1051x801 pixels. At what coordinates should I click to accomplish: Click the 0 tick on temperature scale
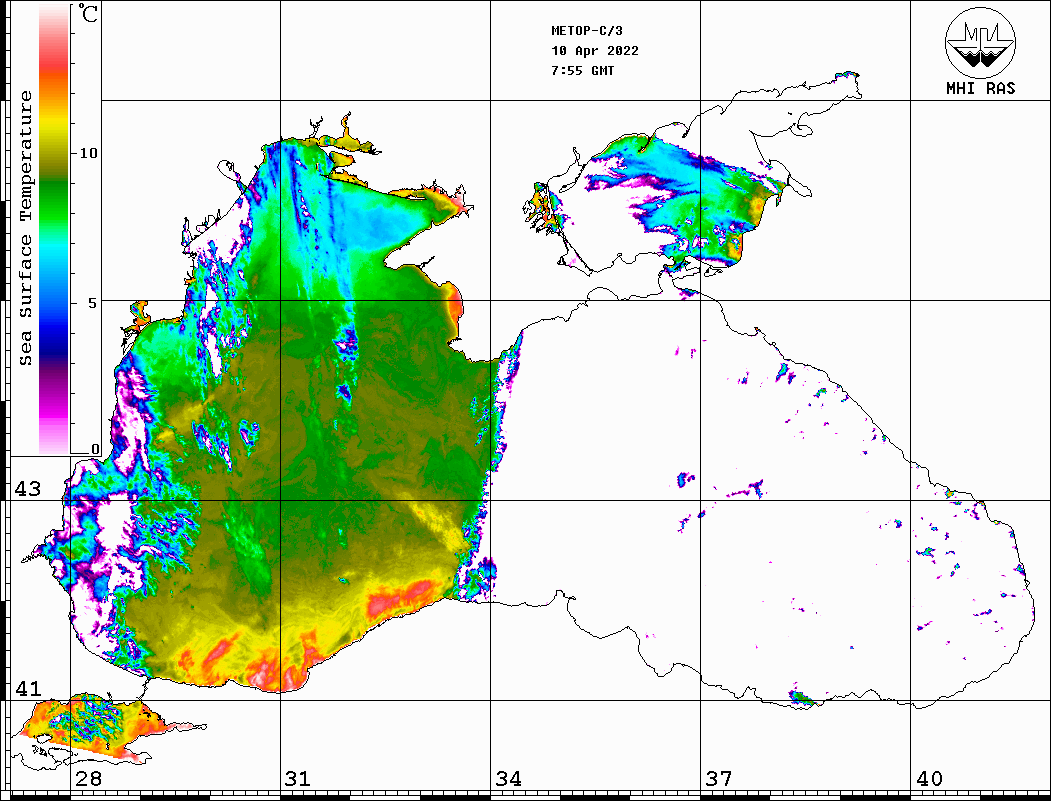point(95,449)
